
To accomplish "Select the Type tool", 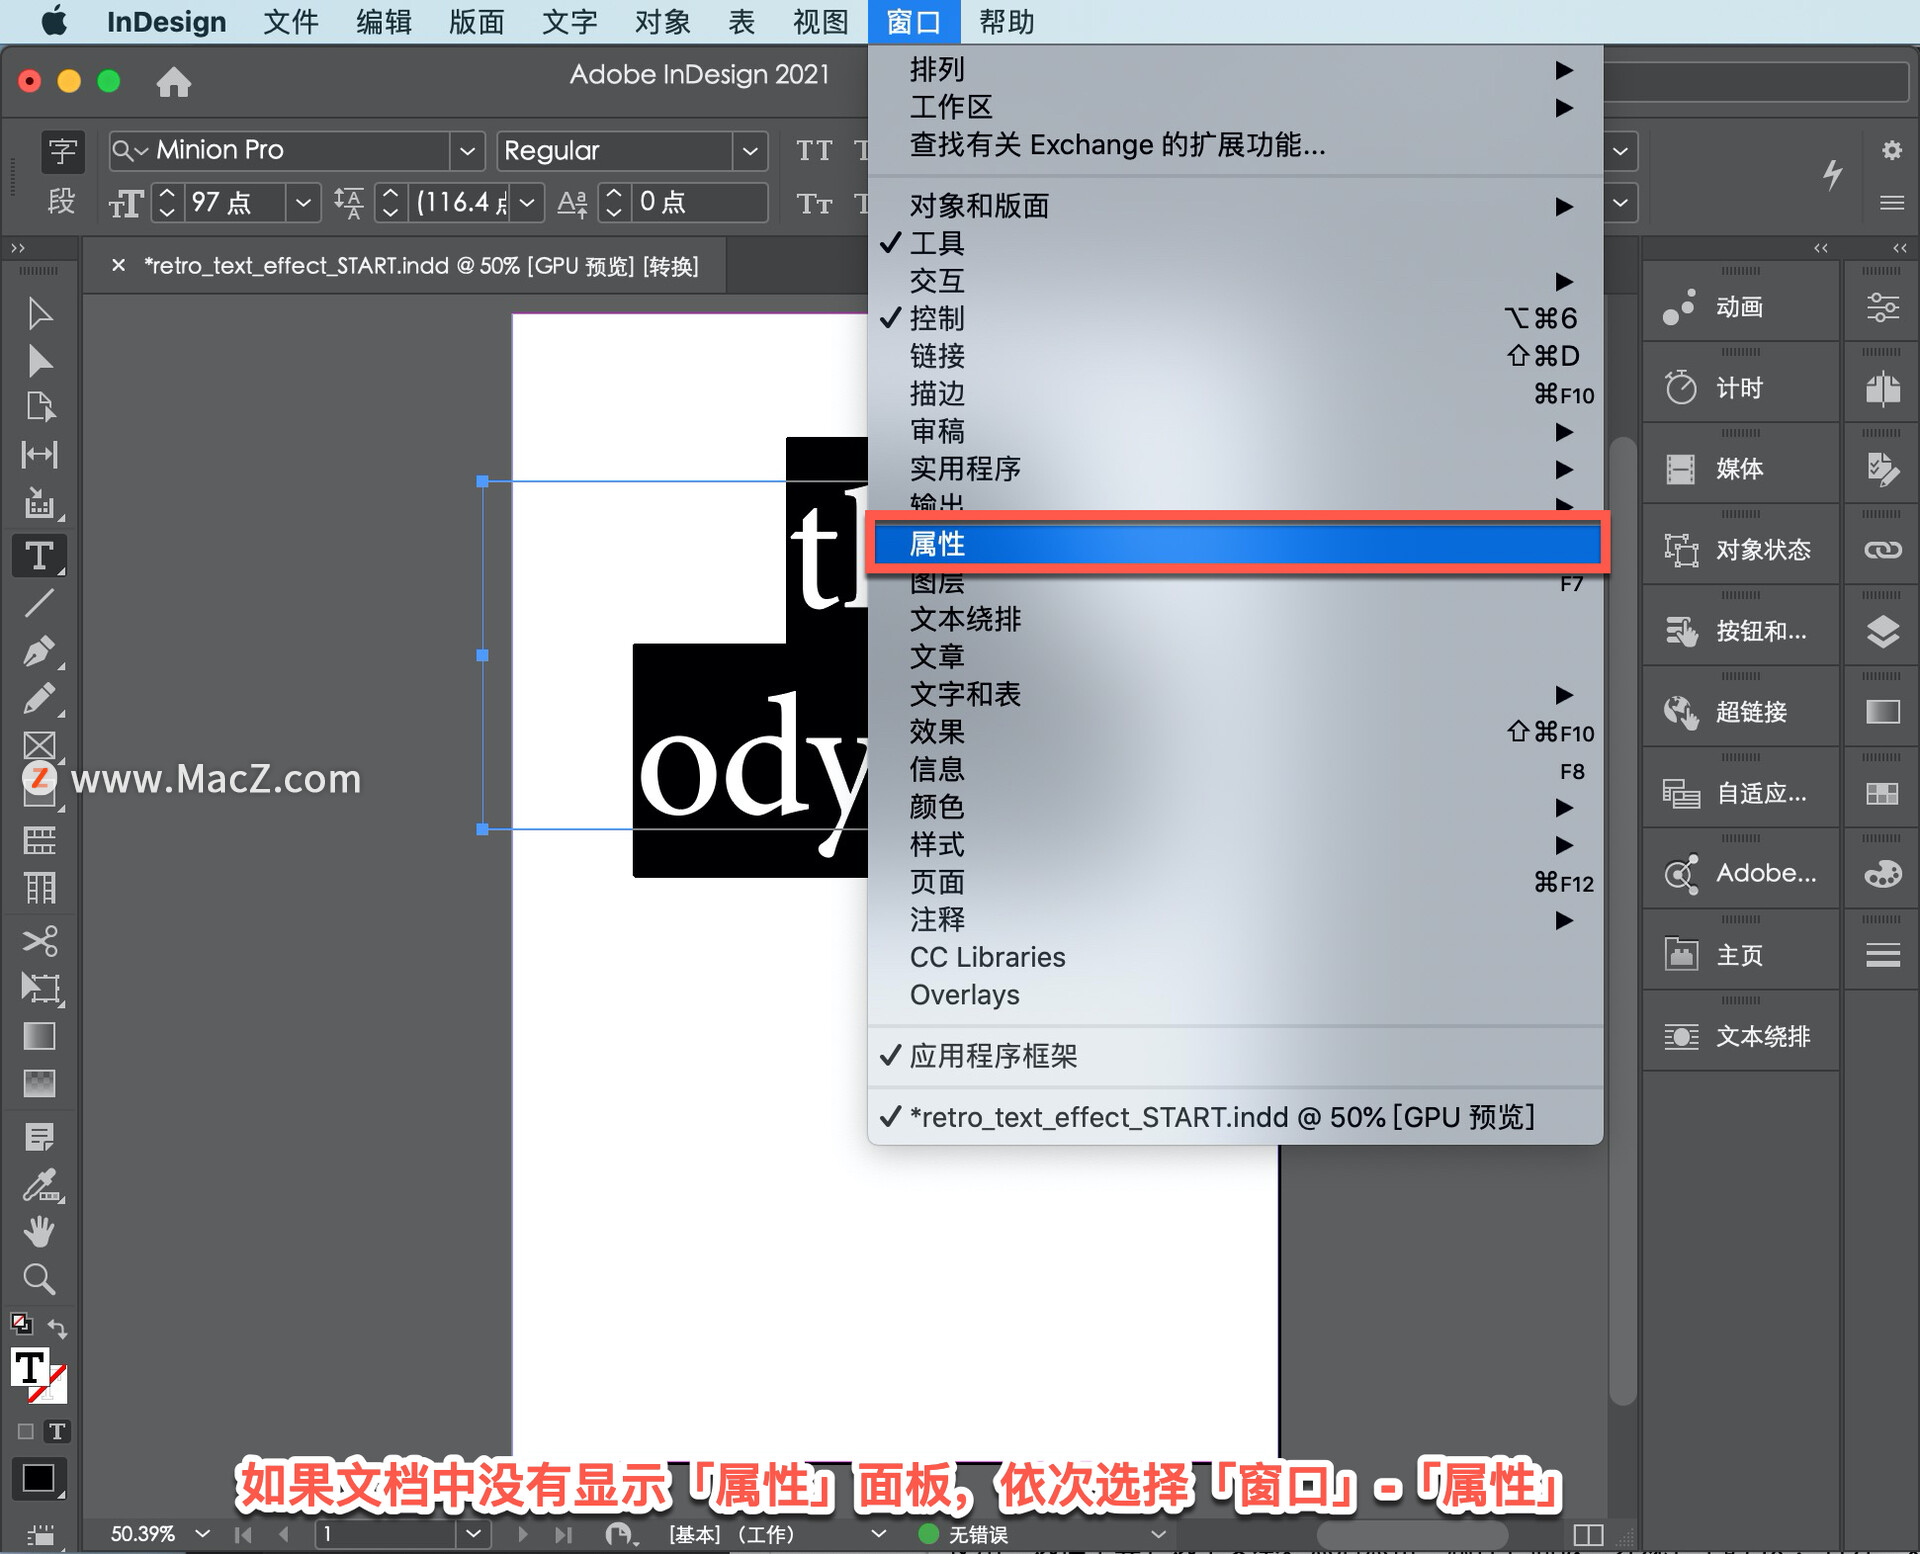I will [x=39, y=555].
